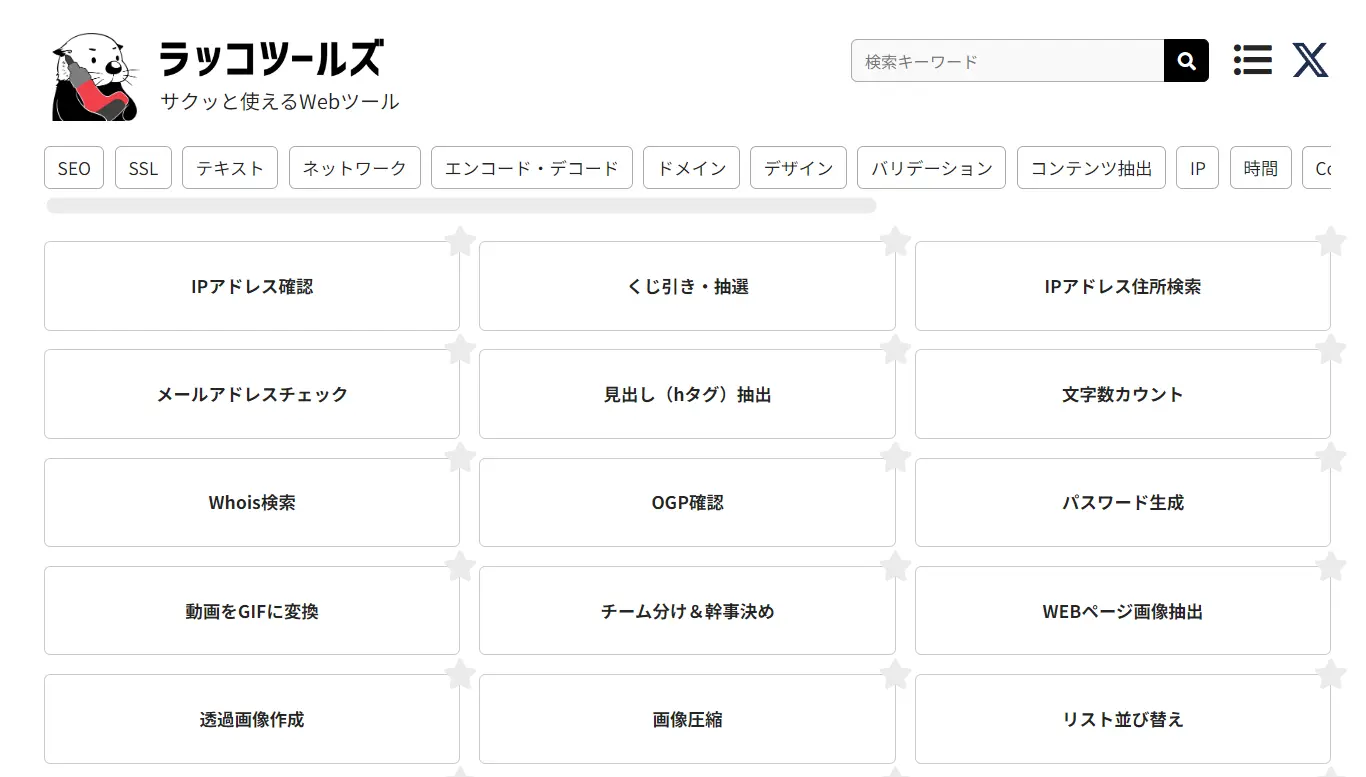This screenshot has width=1366, height=777.
Task: Select the ネットワーク category tab
Action: 354,168
